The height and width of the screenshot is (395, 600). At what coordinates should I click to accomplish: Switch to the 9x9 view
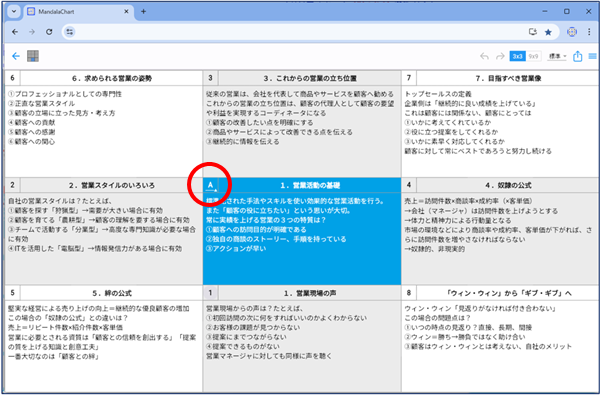pyautogui.click(x=533, y=56)
